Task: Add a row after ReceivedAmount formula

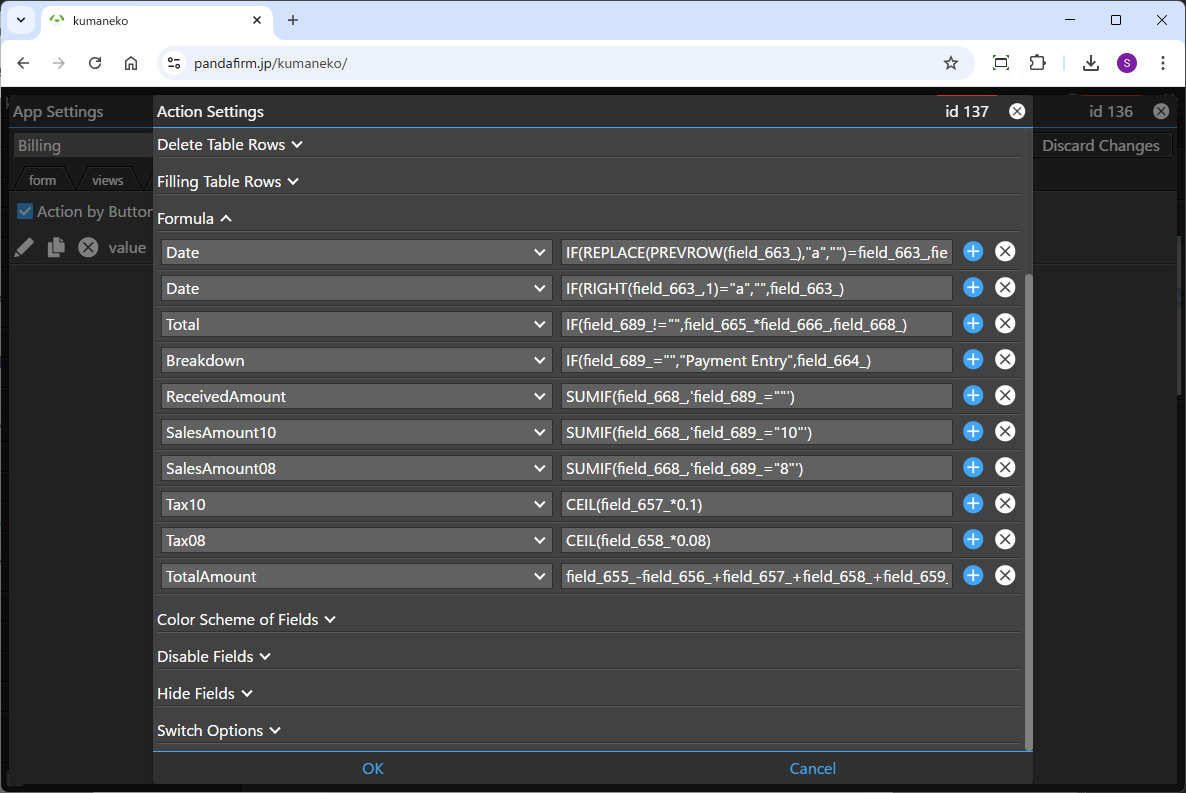Action: tap(973, 396)
